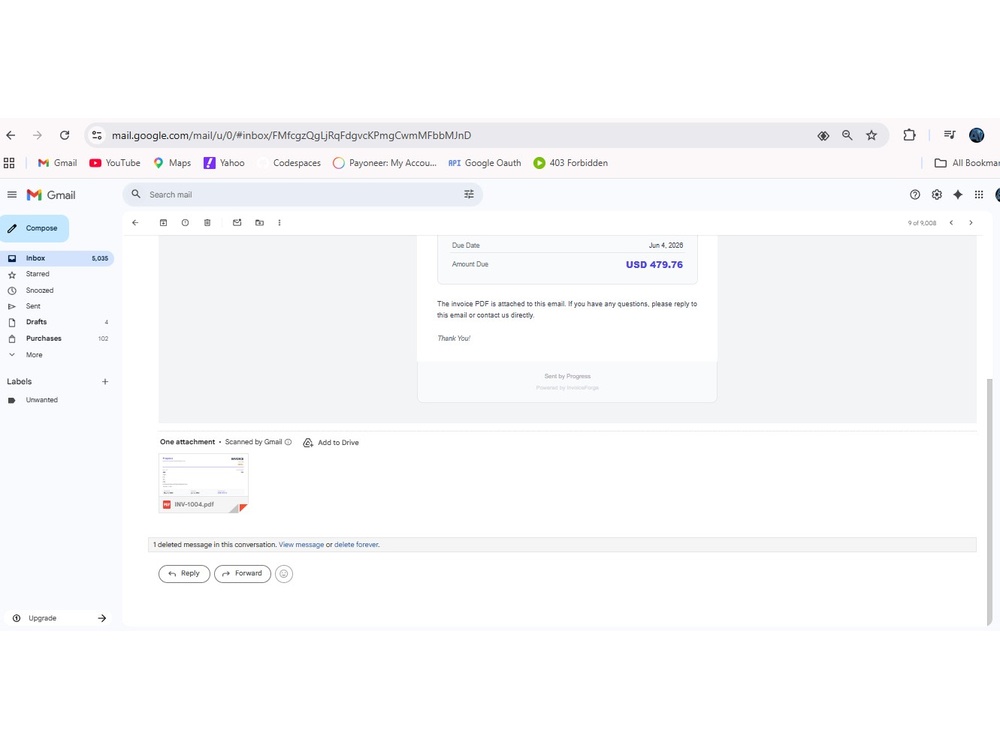
Task: Reply to this email
Action: pos(184,573)
